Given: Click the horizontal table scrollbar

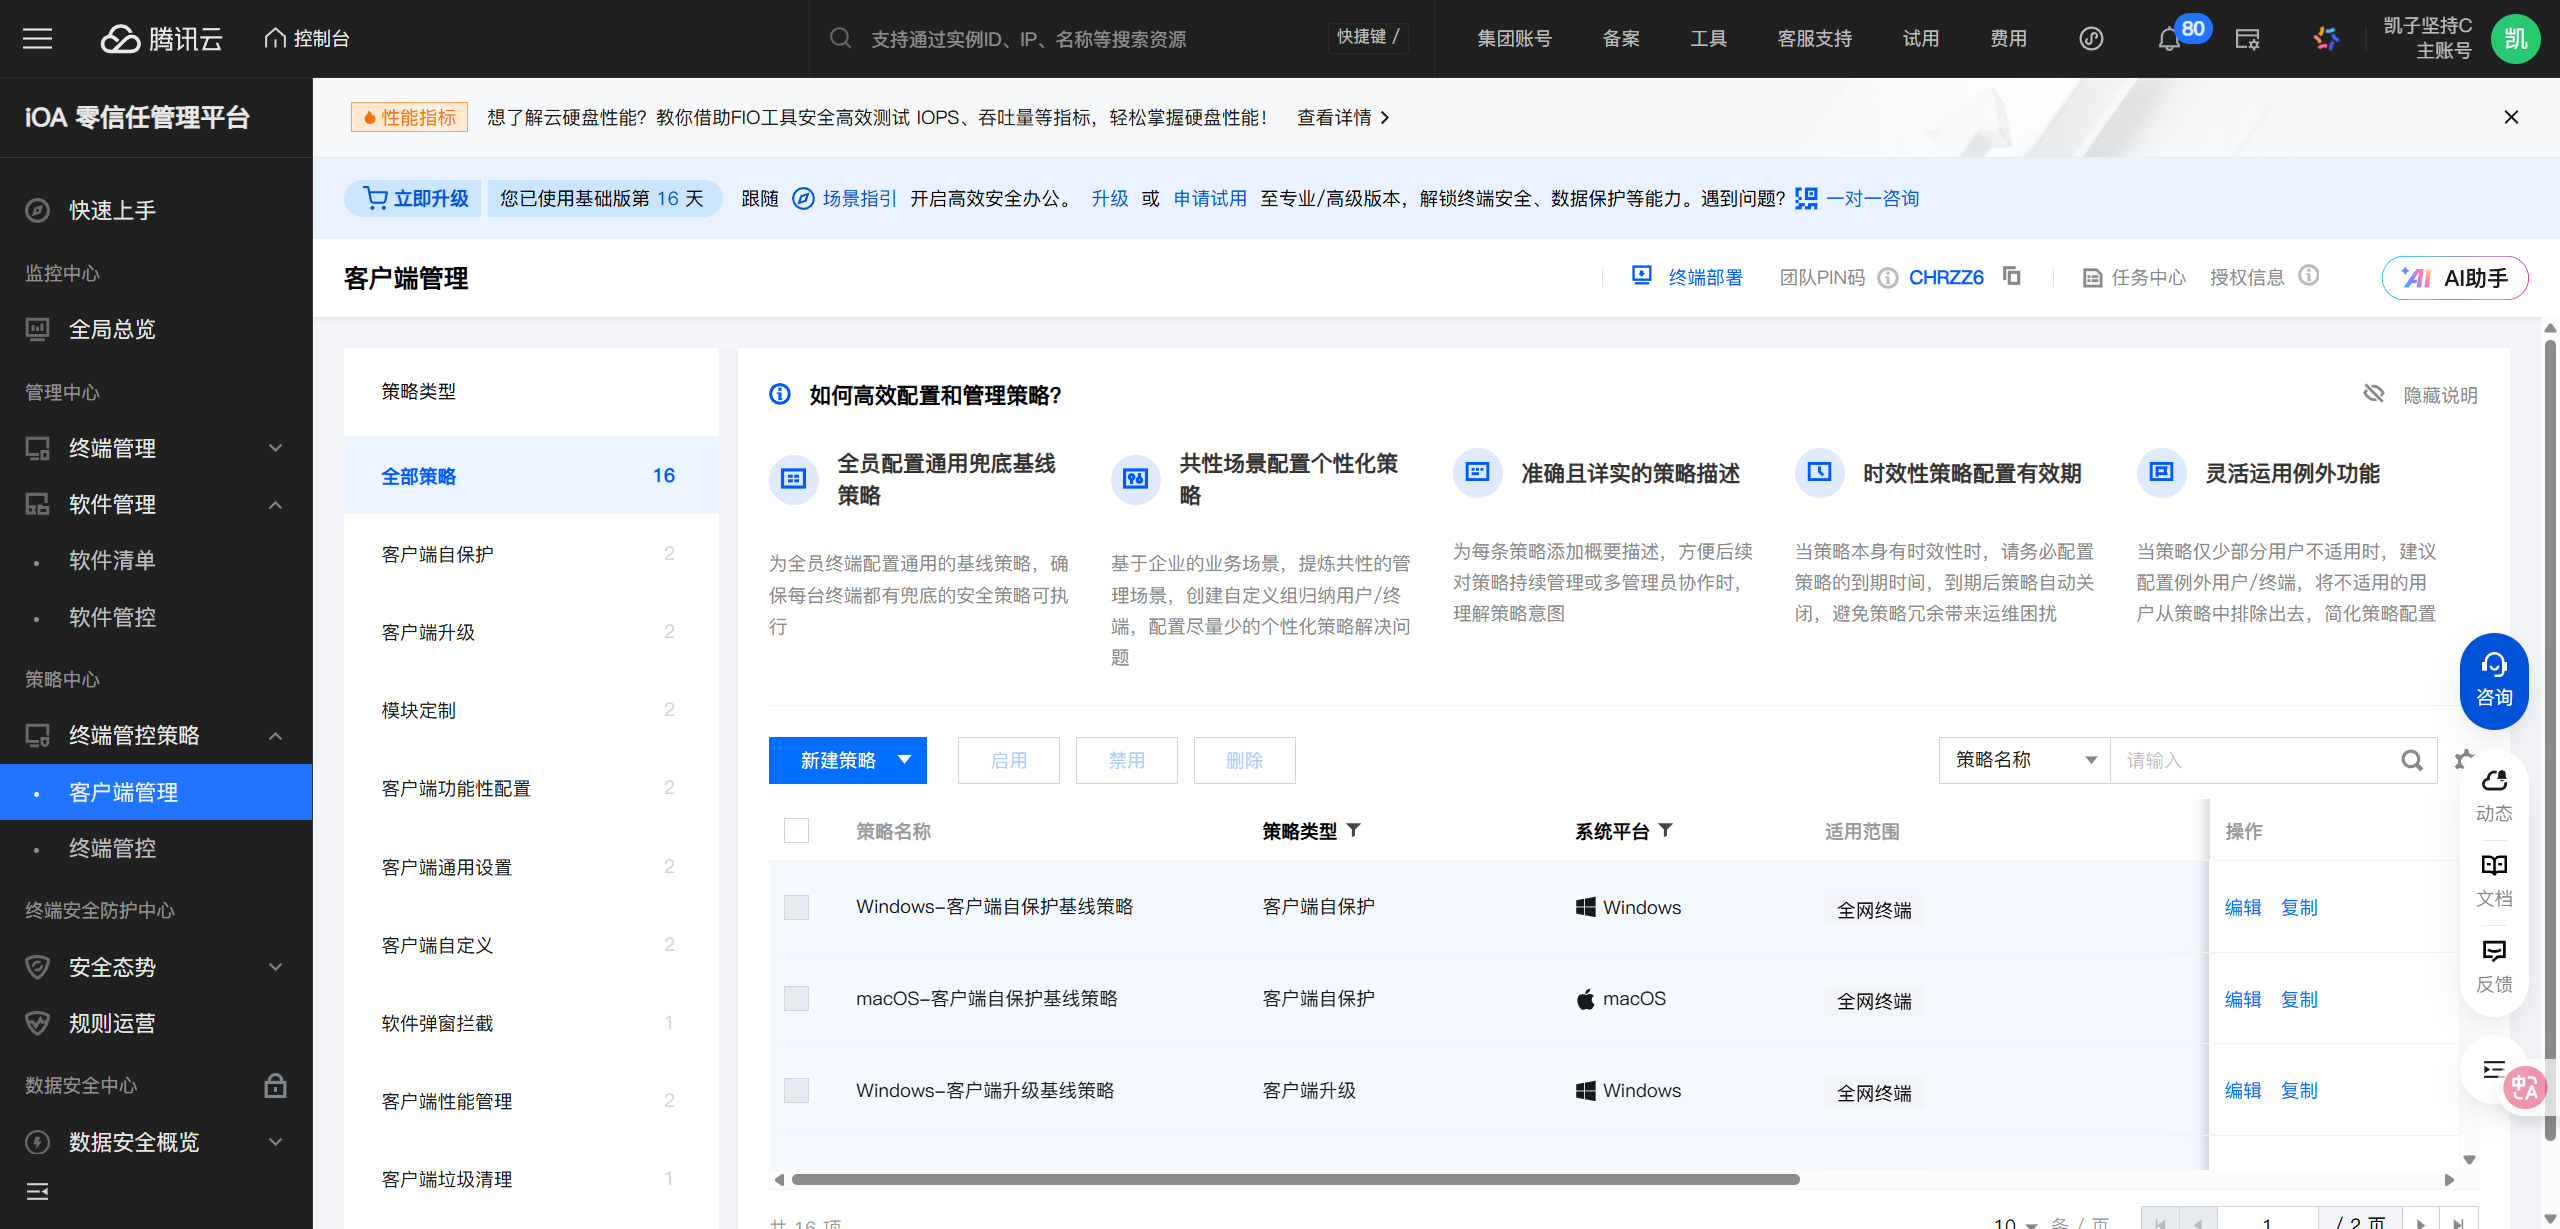Looking at the screenshot, I should [x=1295, y=1180].
